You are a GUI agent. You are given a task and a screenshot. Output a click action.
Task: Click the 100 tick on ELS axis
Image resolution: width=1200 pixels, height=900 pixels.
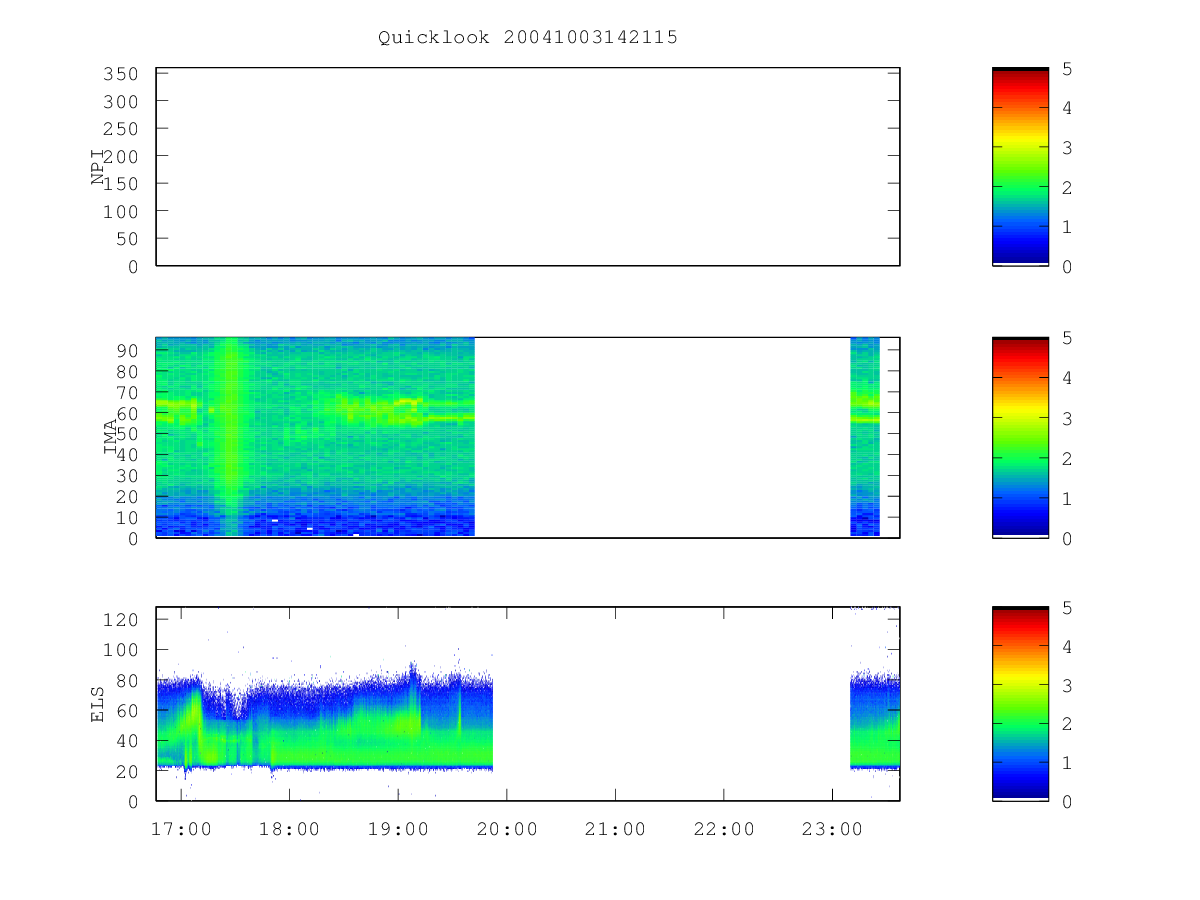click(x=122, y=650)
